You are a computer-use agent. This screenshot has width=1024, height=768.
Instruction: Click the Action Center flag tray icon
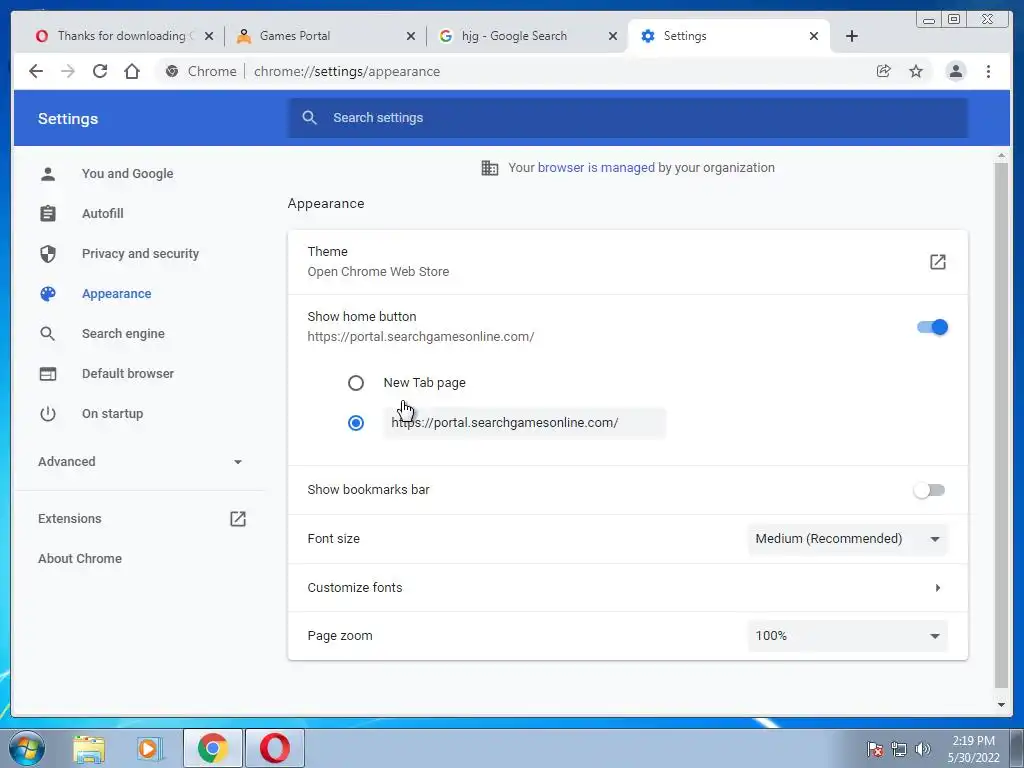point(875,749)
